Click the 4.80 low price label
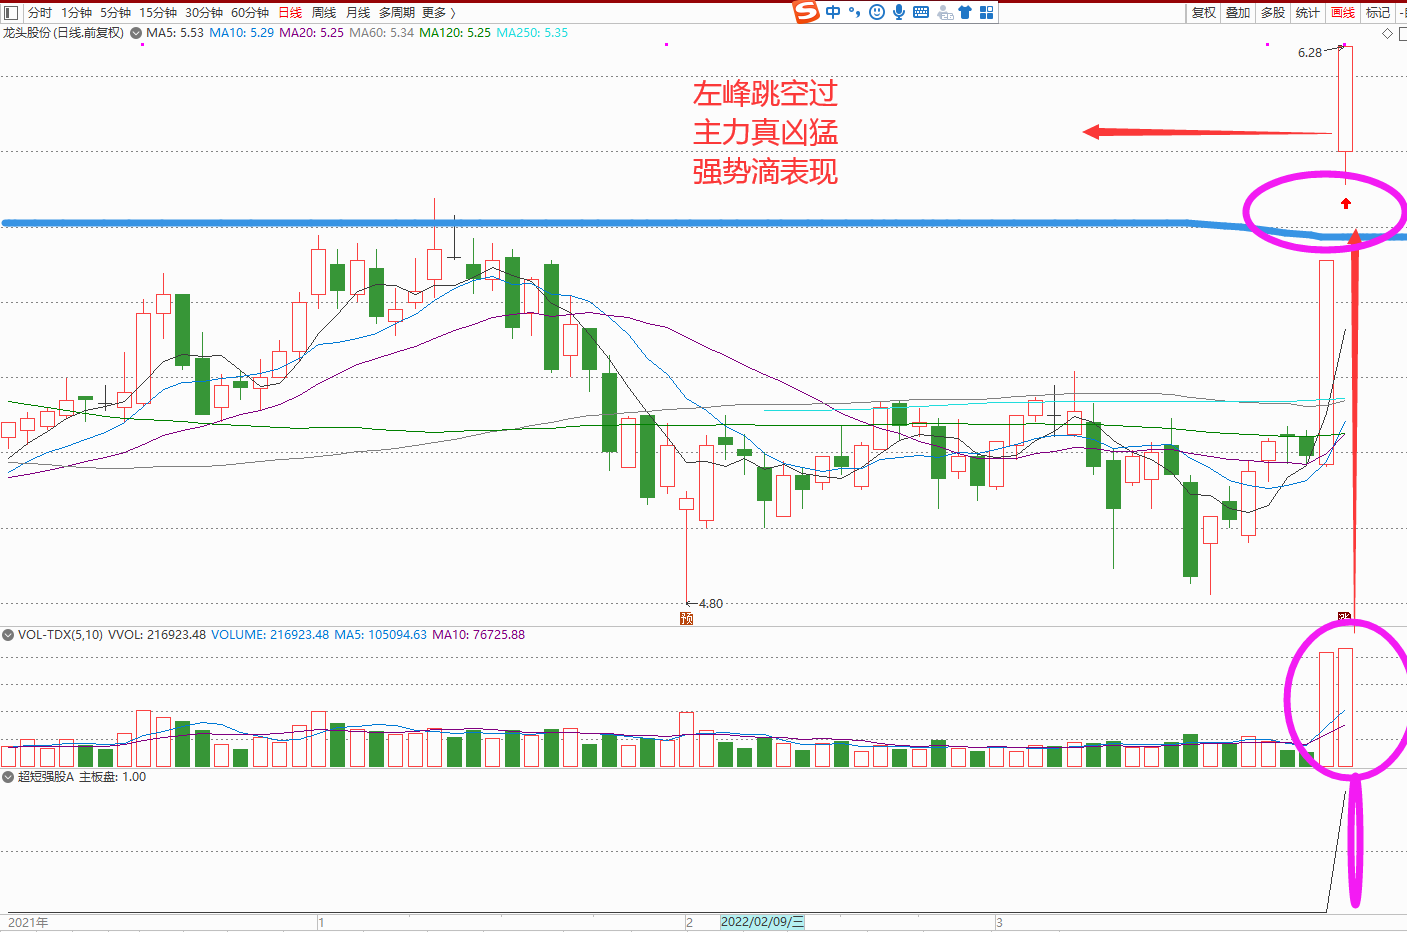Viewport: 1407px width, 932px height. tap(711, 604)
